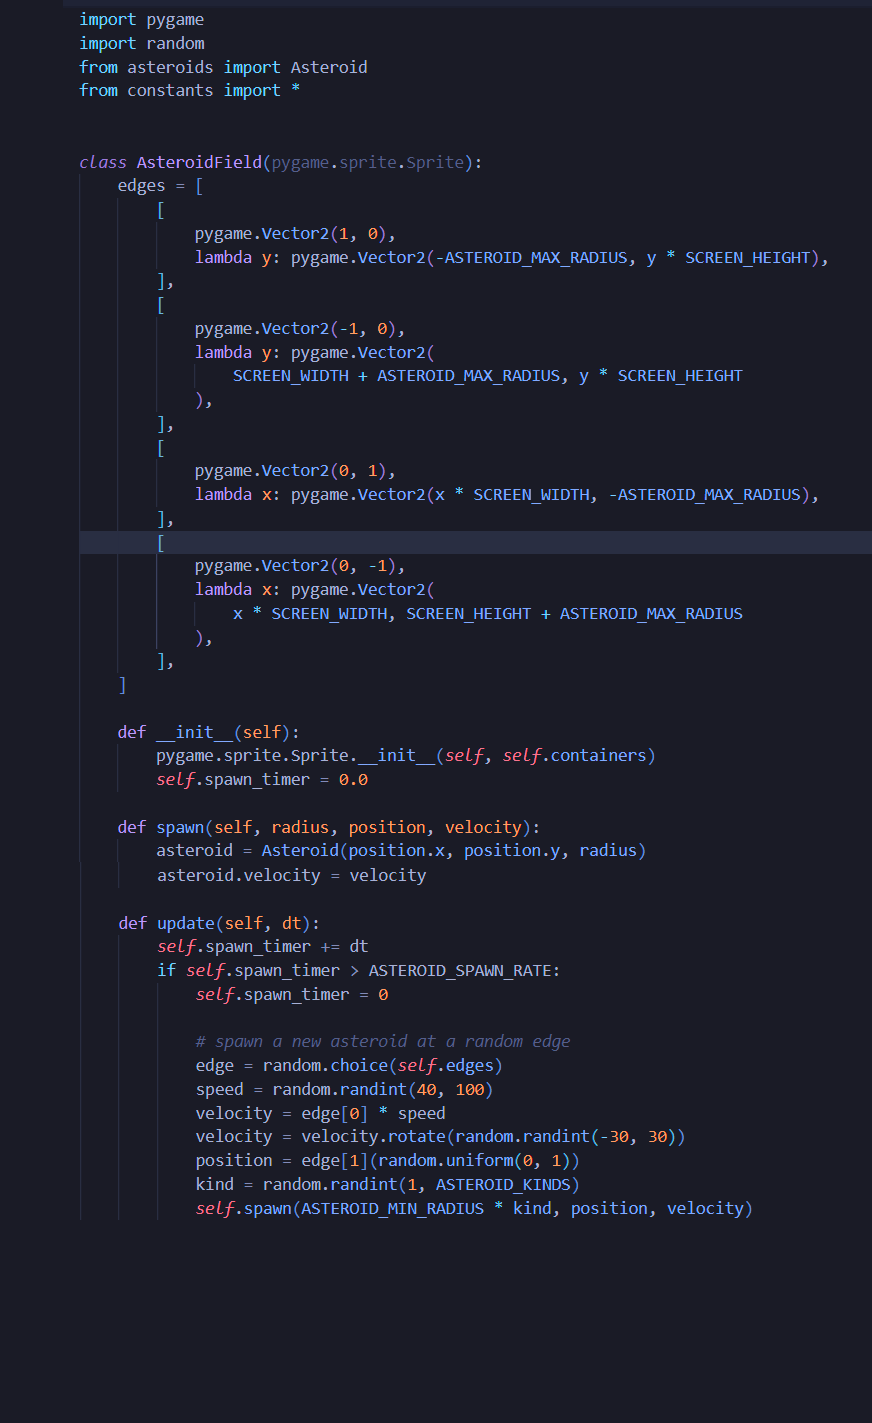Click the 'spawn a new asteroid' comment
The width and height of the screenshot is (872, 1423).
pos(383,1041)
